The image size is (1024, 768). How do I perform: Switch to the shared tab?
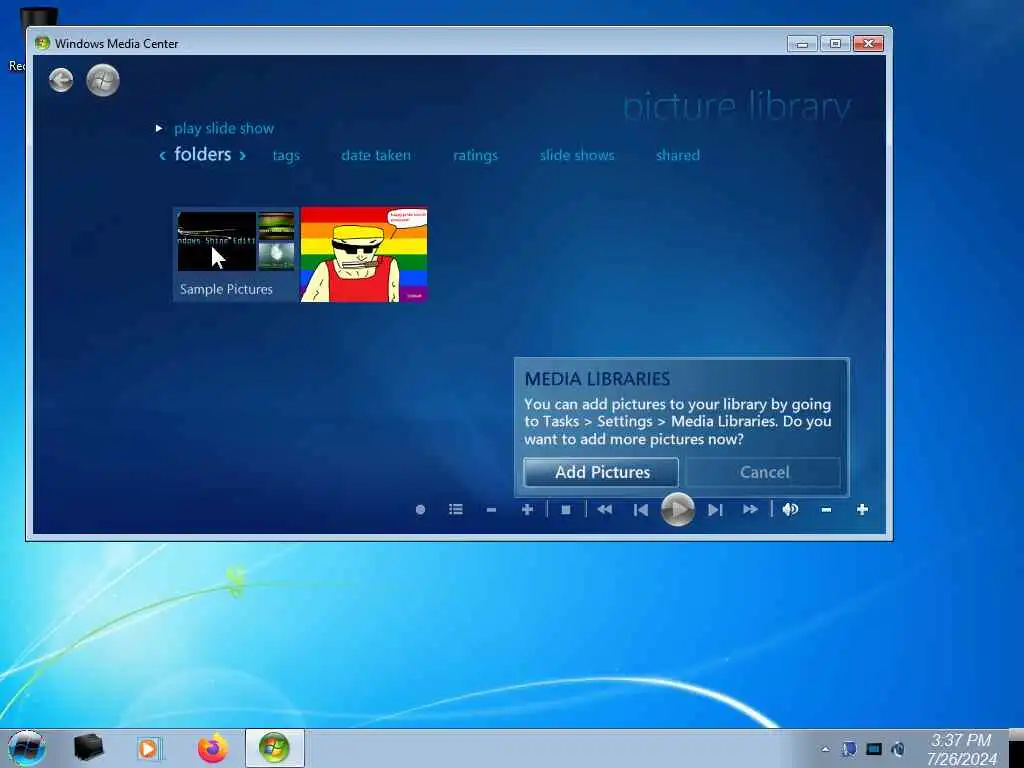[677, 155]
